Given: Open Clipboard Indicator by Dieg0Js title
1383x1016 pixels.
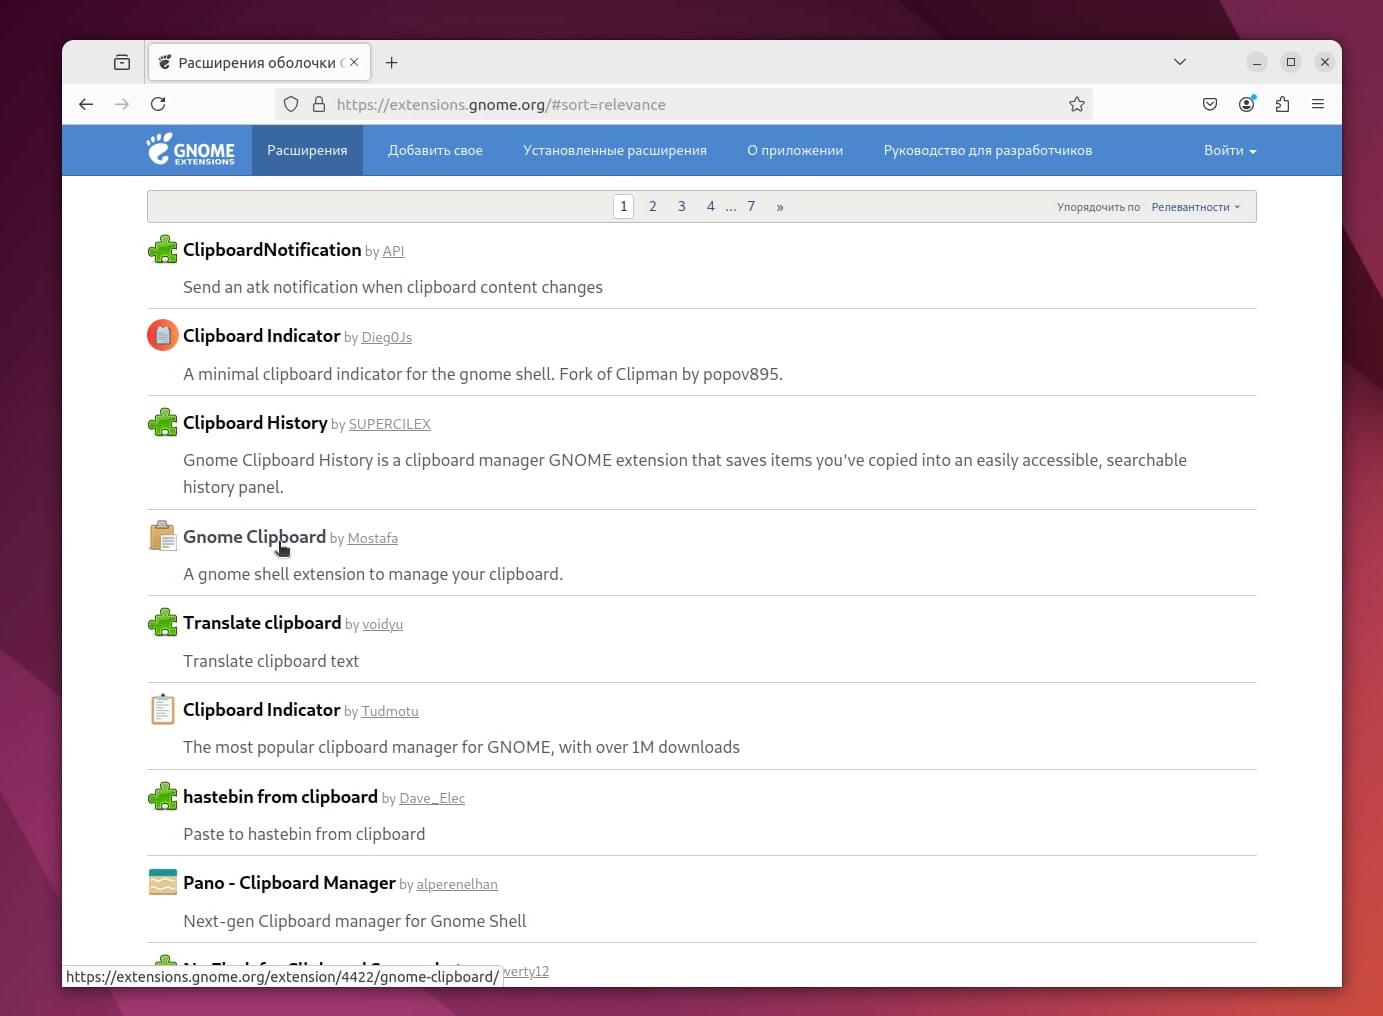Looking at the screenshot, I should pos(261,335).
